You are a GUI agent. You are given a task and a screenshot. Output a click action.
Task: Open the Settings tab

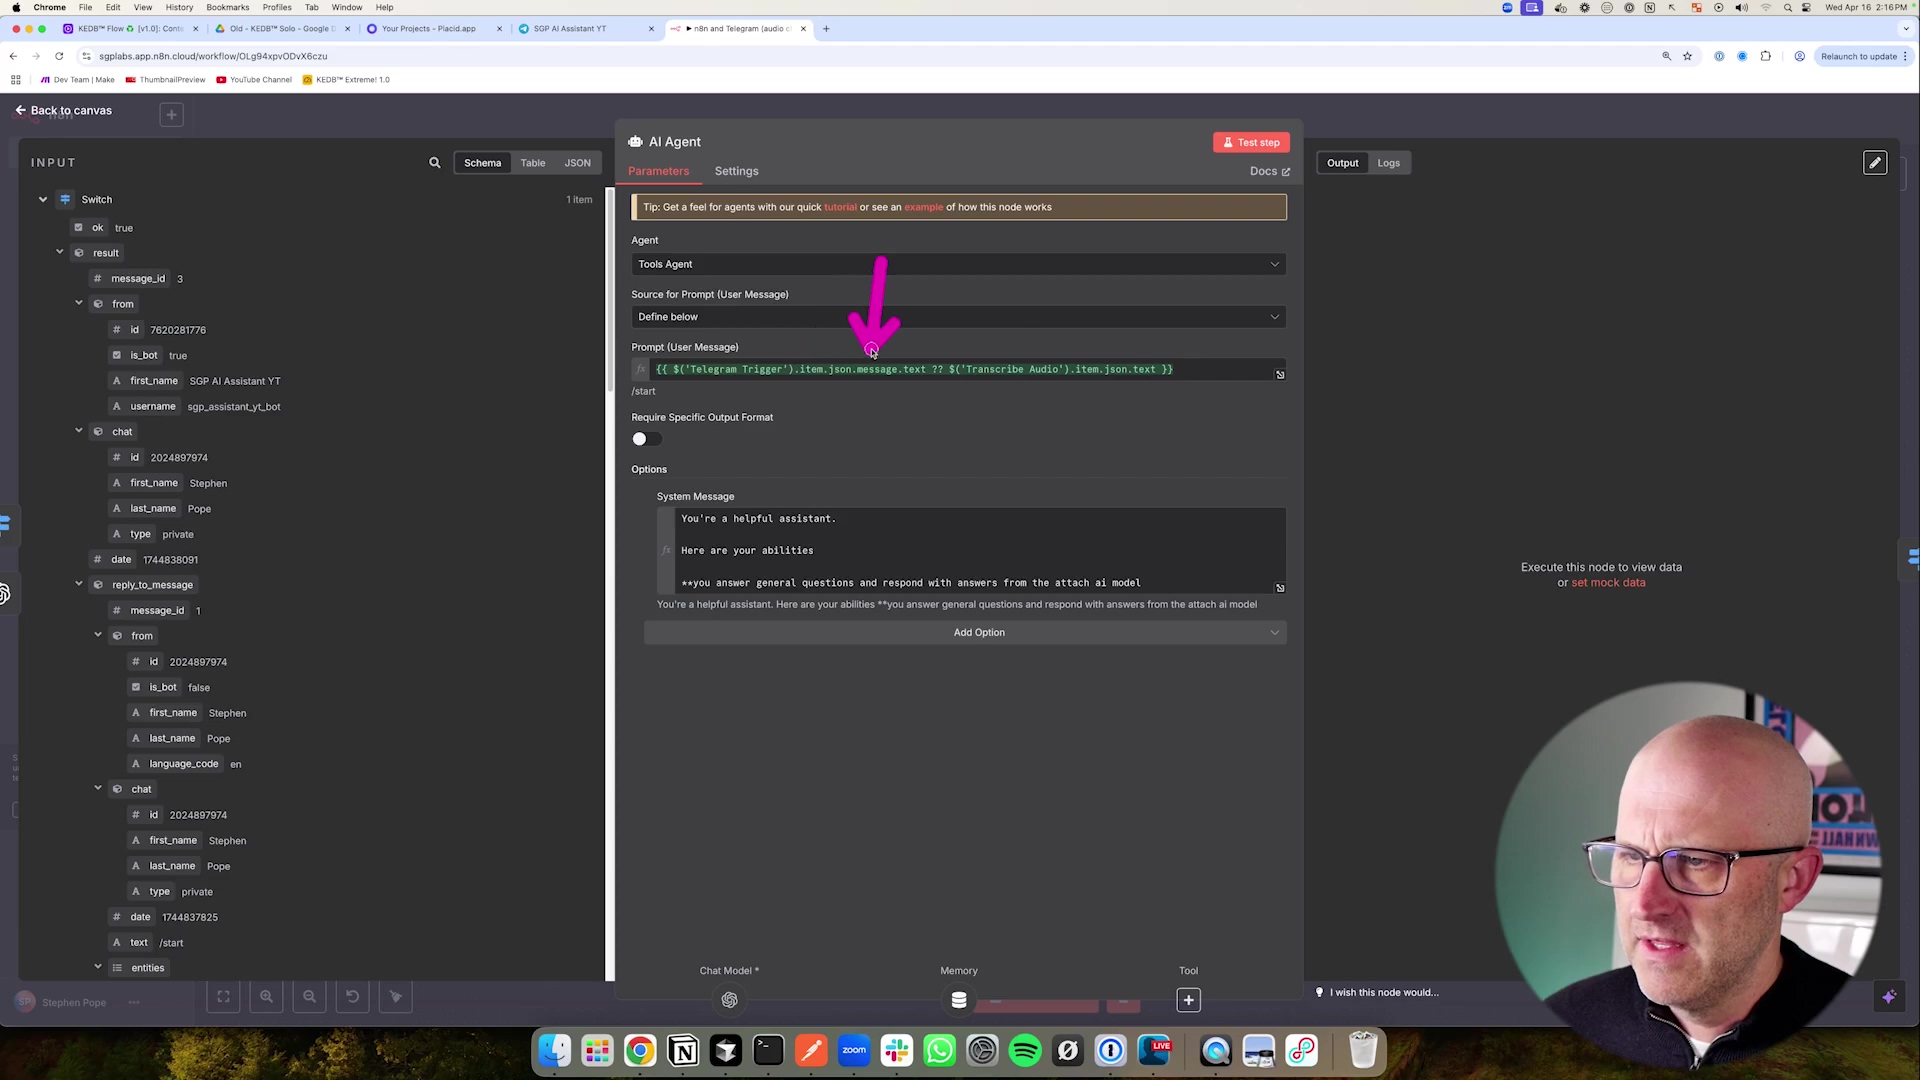pos(736,171)
